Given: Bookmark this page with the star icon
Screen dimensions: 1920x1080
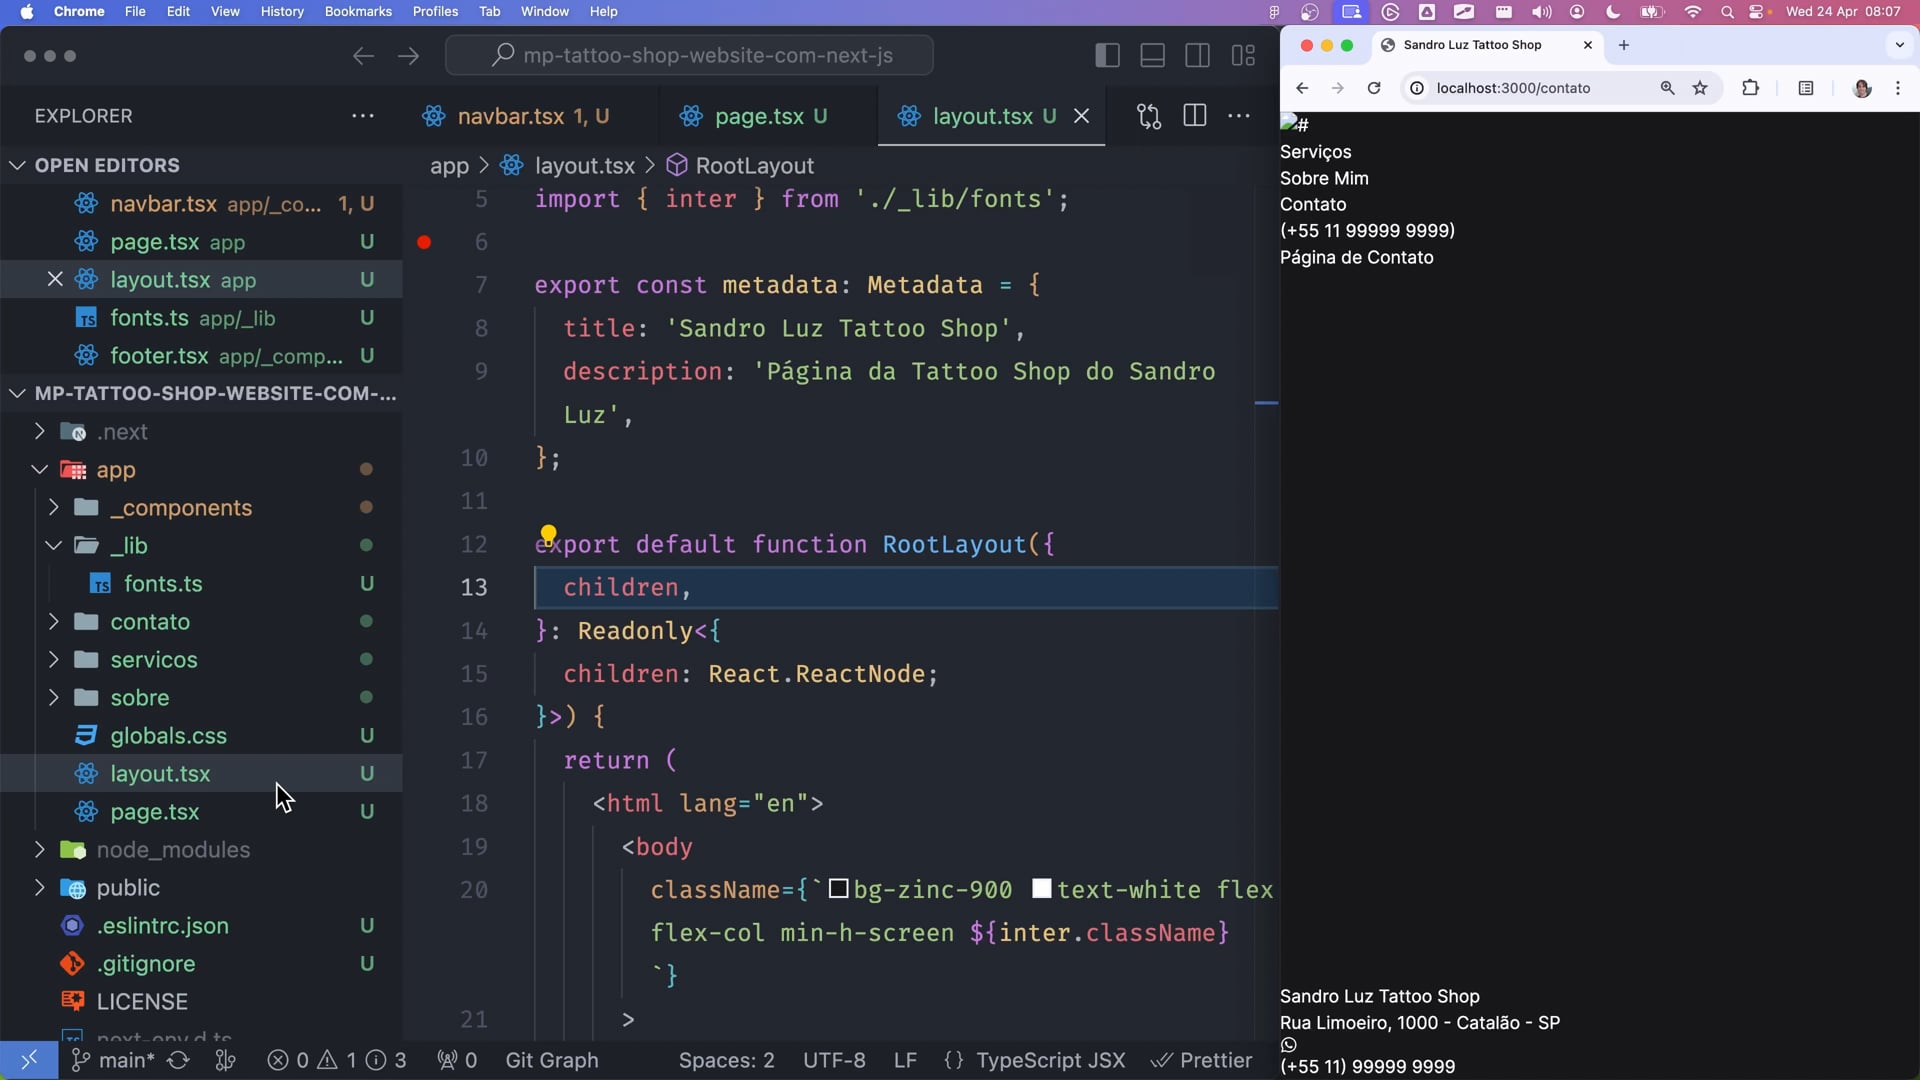Looking at the screenshot, I should pos(1700,88).
